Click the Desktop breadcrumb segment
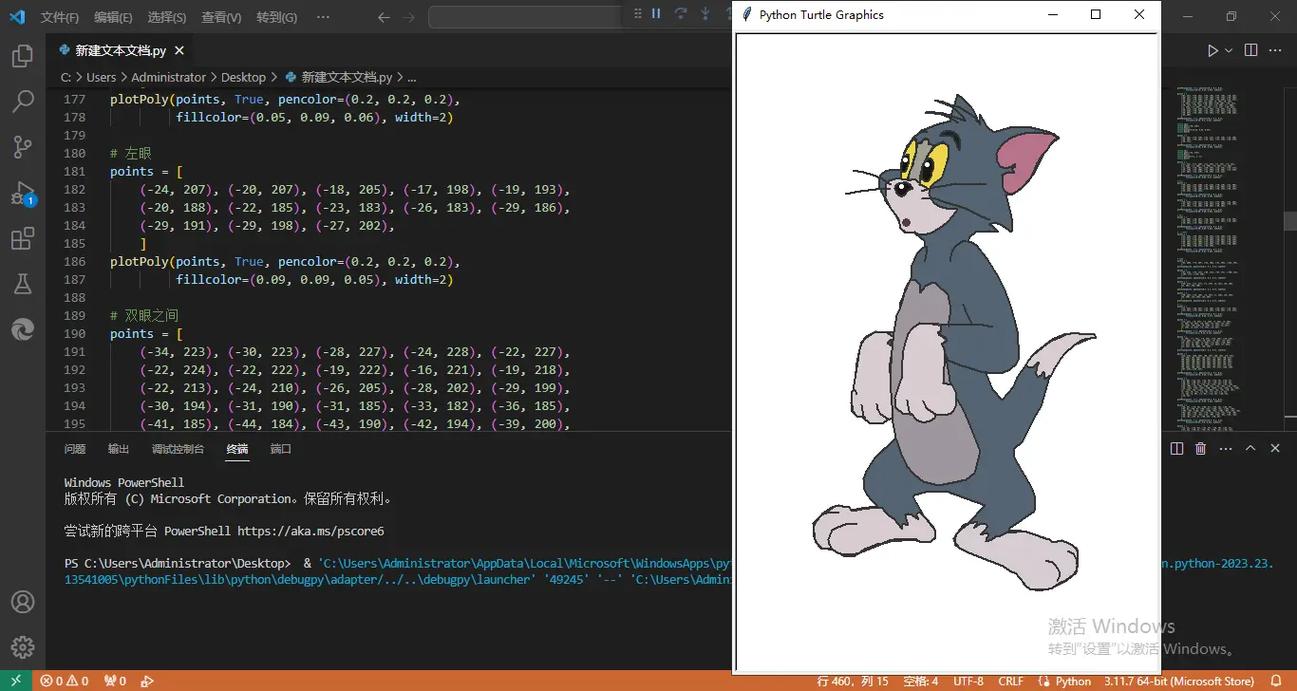This screenshot has height=691, width=1297. click(x=243, y=77)
